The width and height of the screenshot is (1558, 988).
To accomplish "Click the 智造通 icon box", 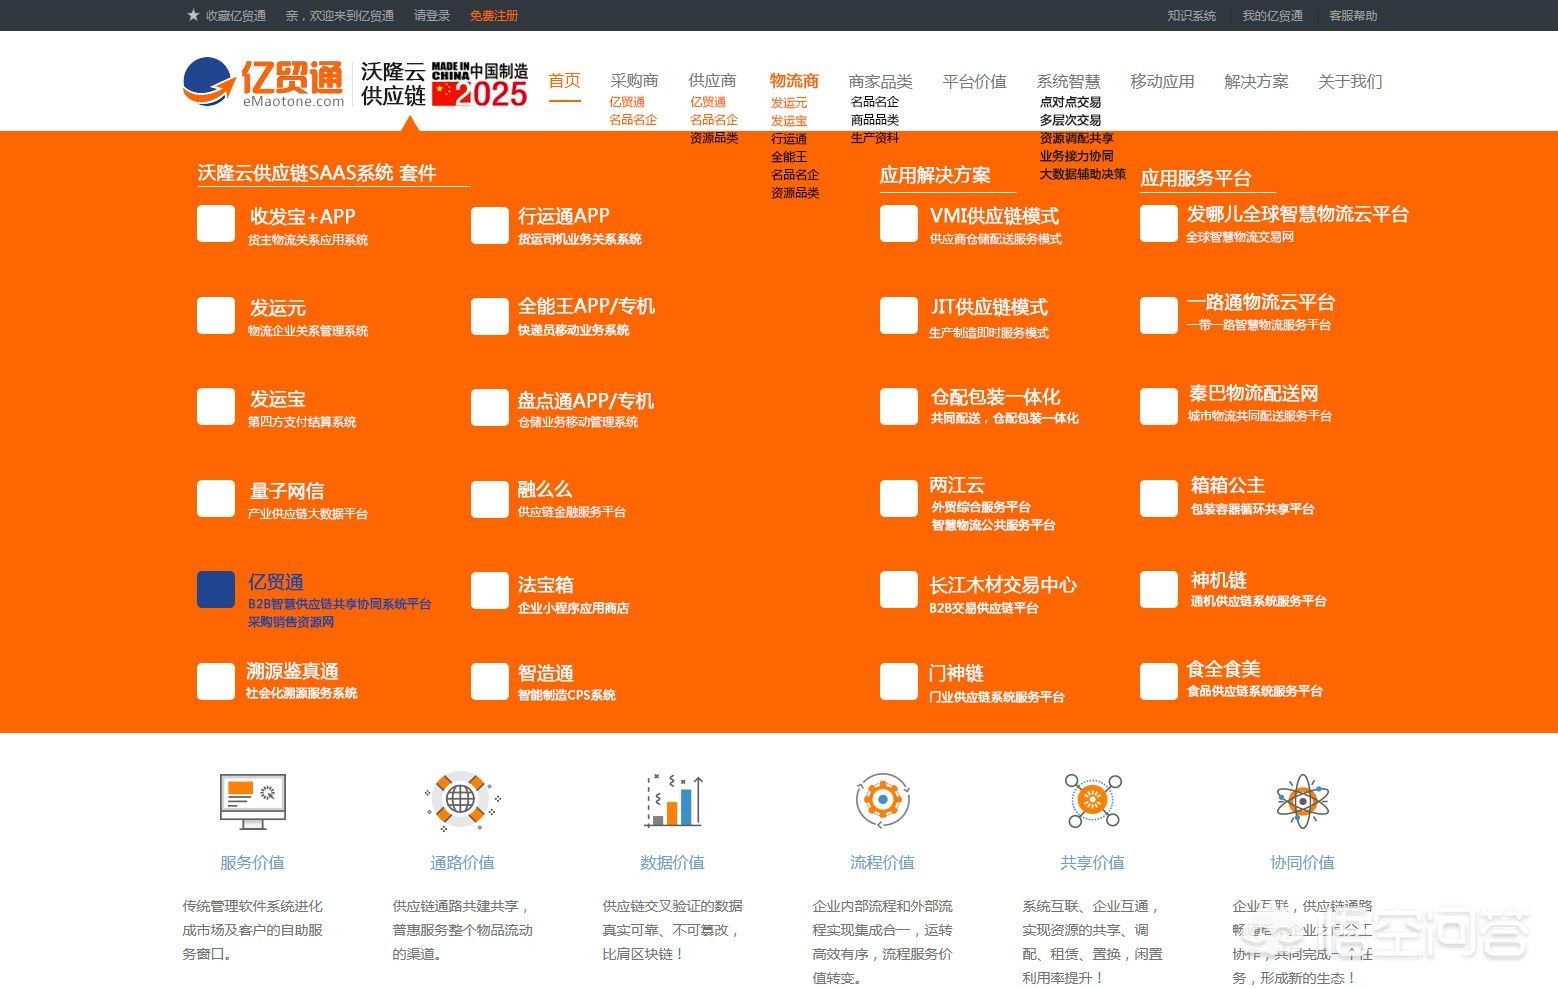I will coord(490,682).
